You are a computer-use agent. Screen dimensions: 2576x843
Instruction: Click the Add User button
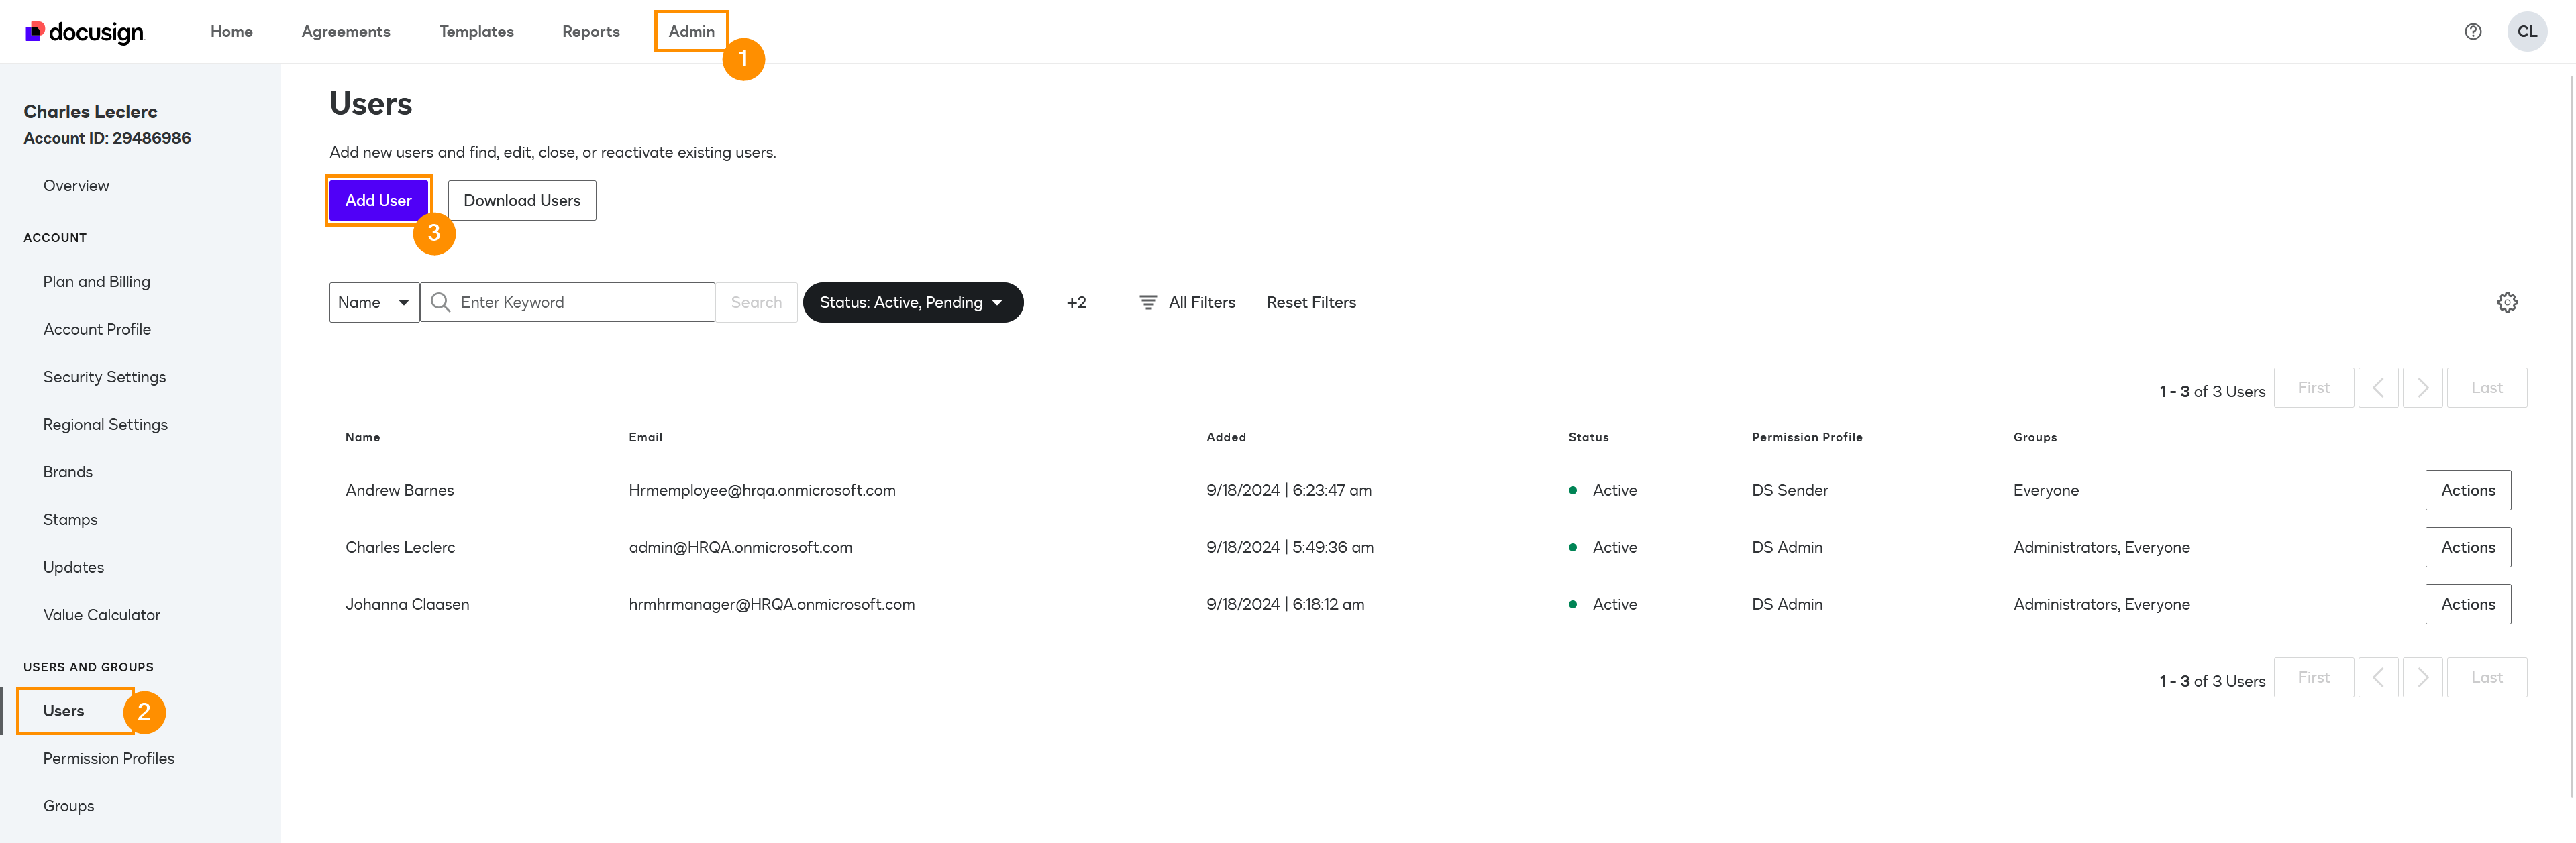click(378, 200)
